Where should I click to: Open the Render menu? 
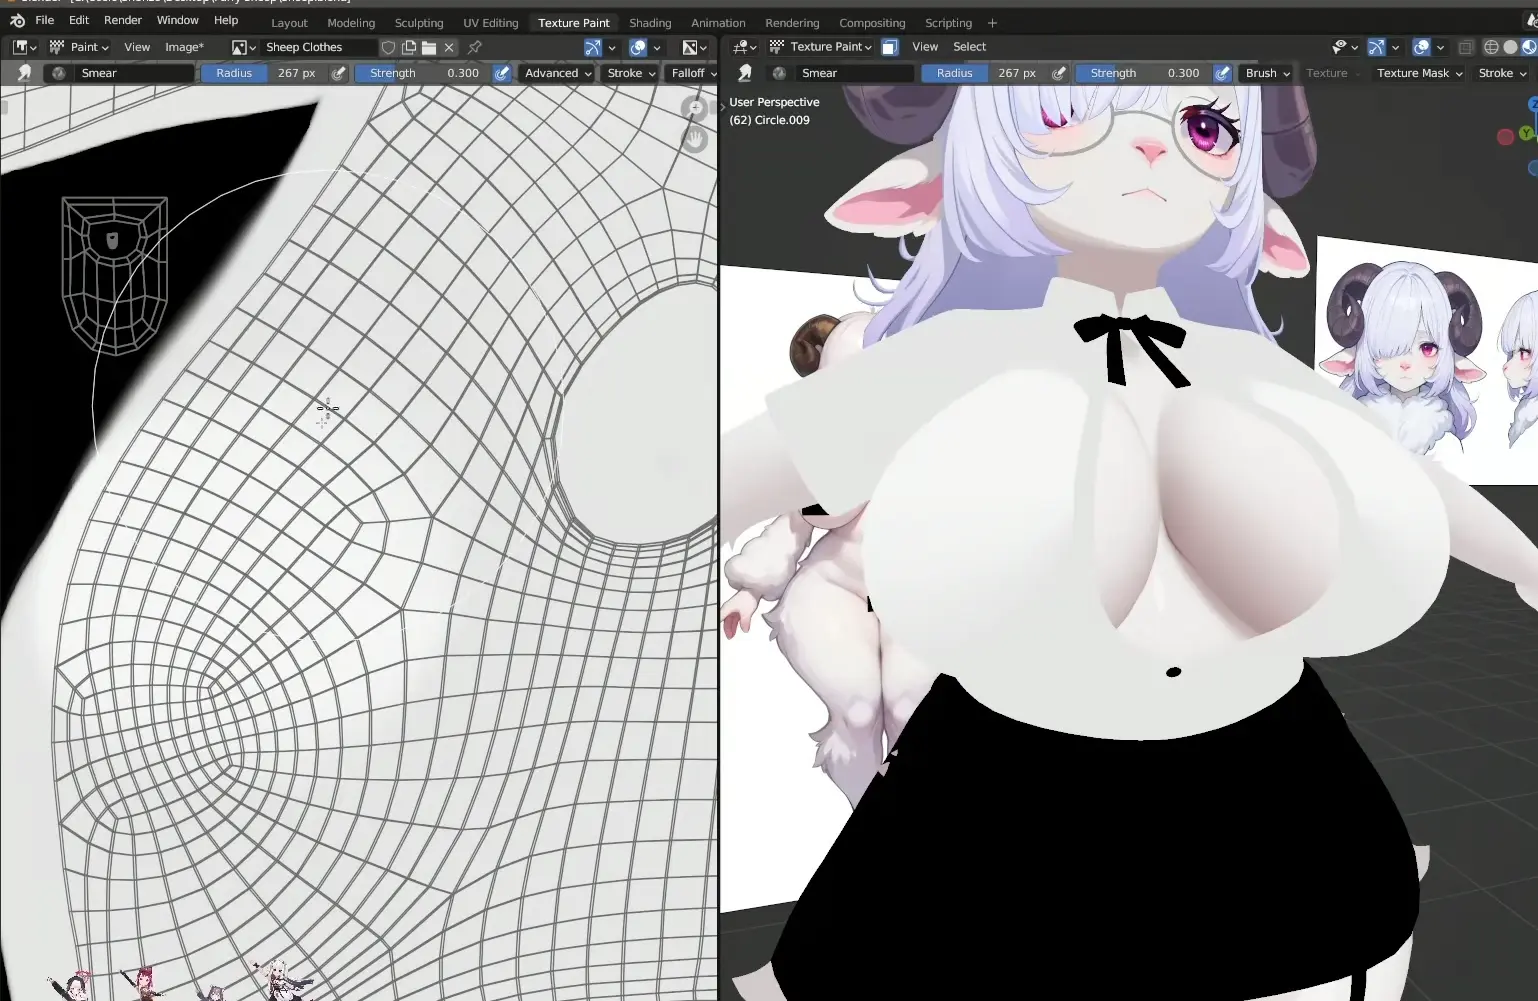point(123,20)
